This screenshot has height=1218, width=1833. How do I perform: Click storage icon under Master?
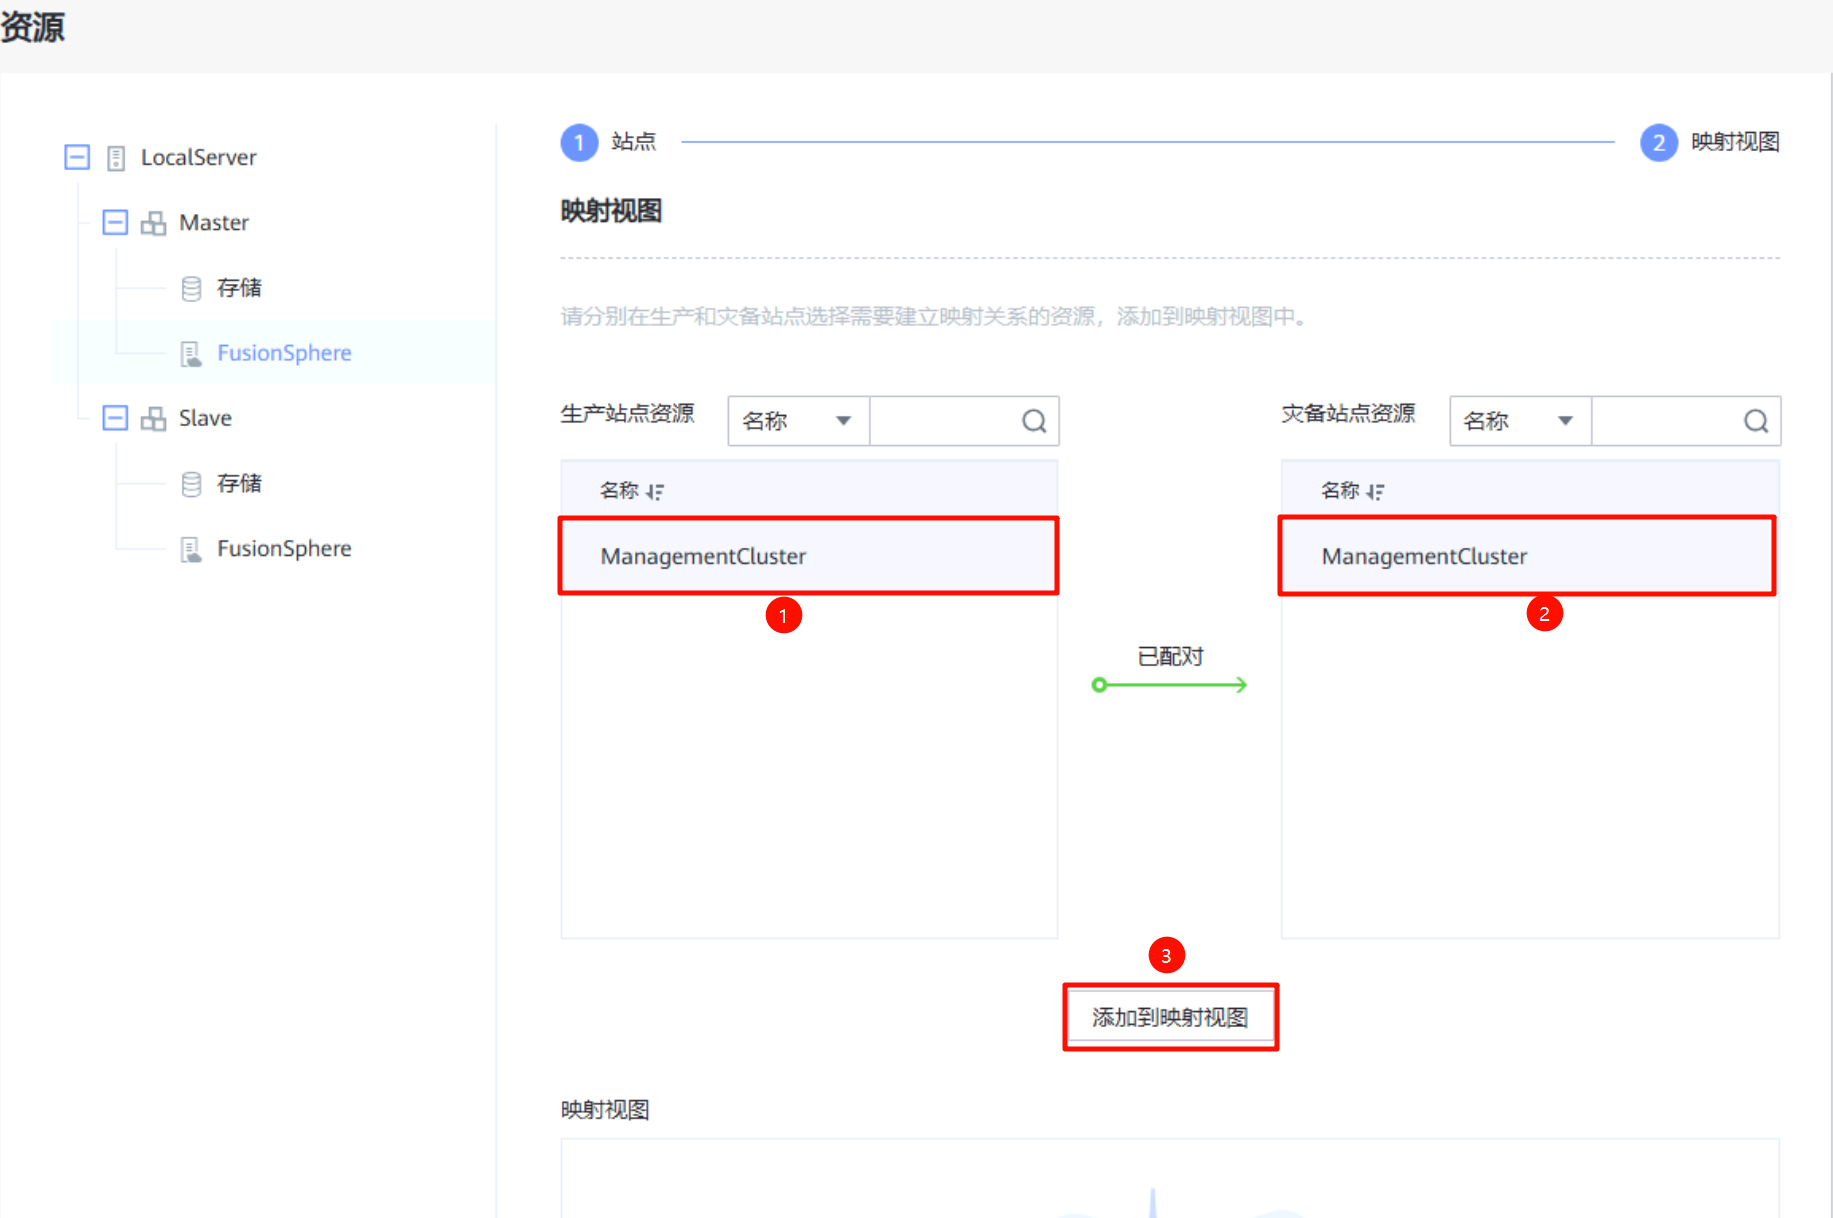(191, 289)
